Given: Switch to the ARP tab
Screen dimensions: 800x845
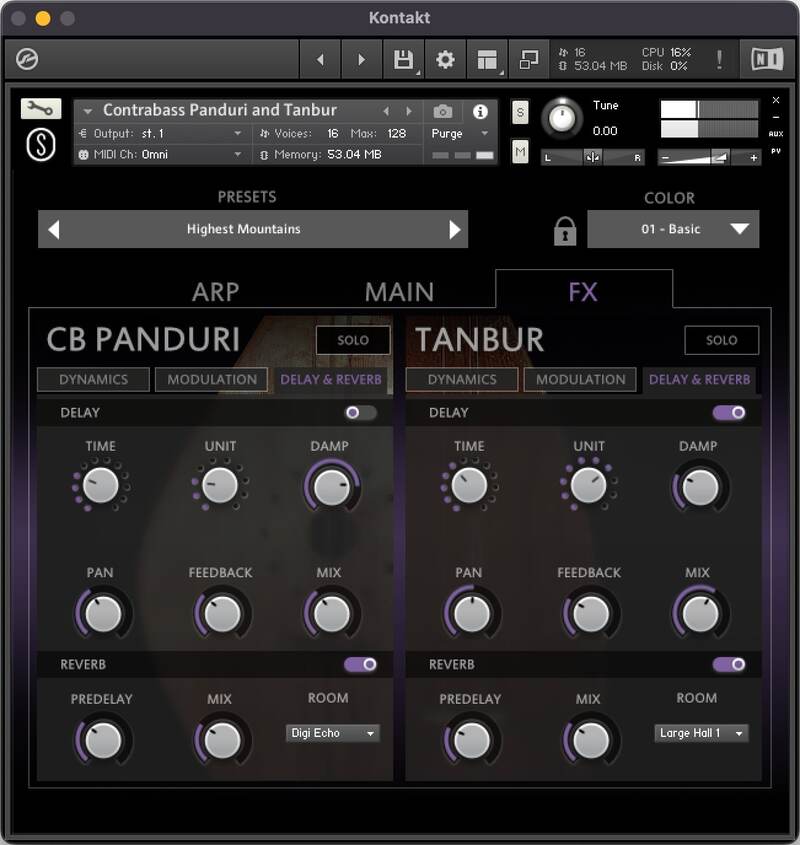Looking at the screenshot, I should pyautogui.click(x=216, y=291).
